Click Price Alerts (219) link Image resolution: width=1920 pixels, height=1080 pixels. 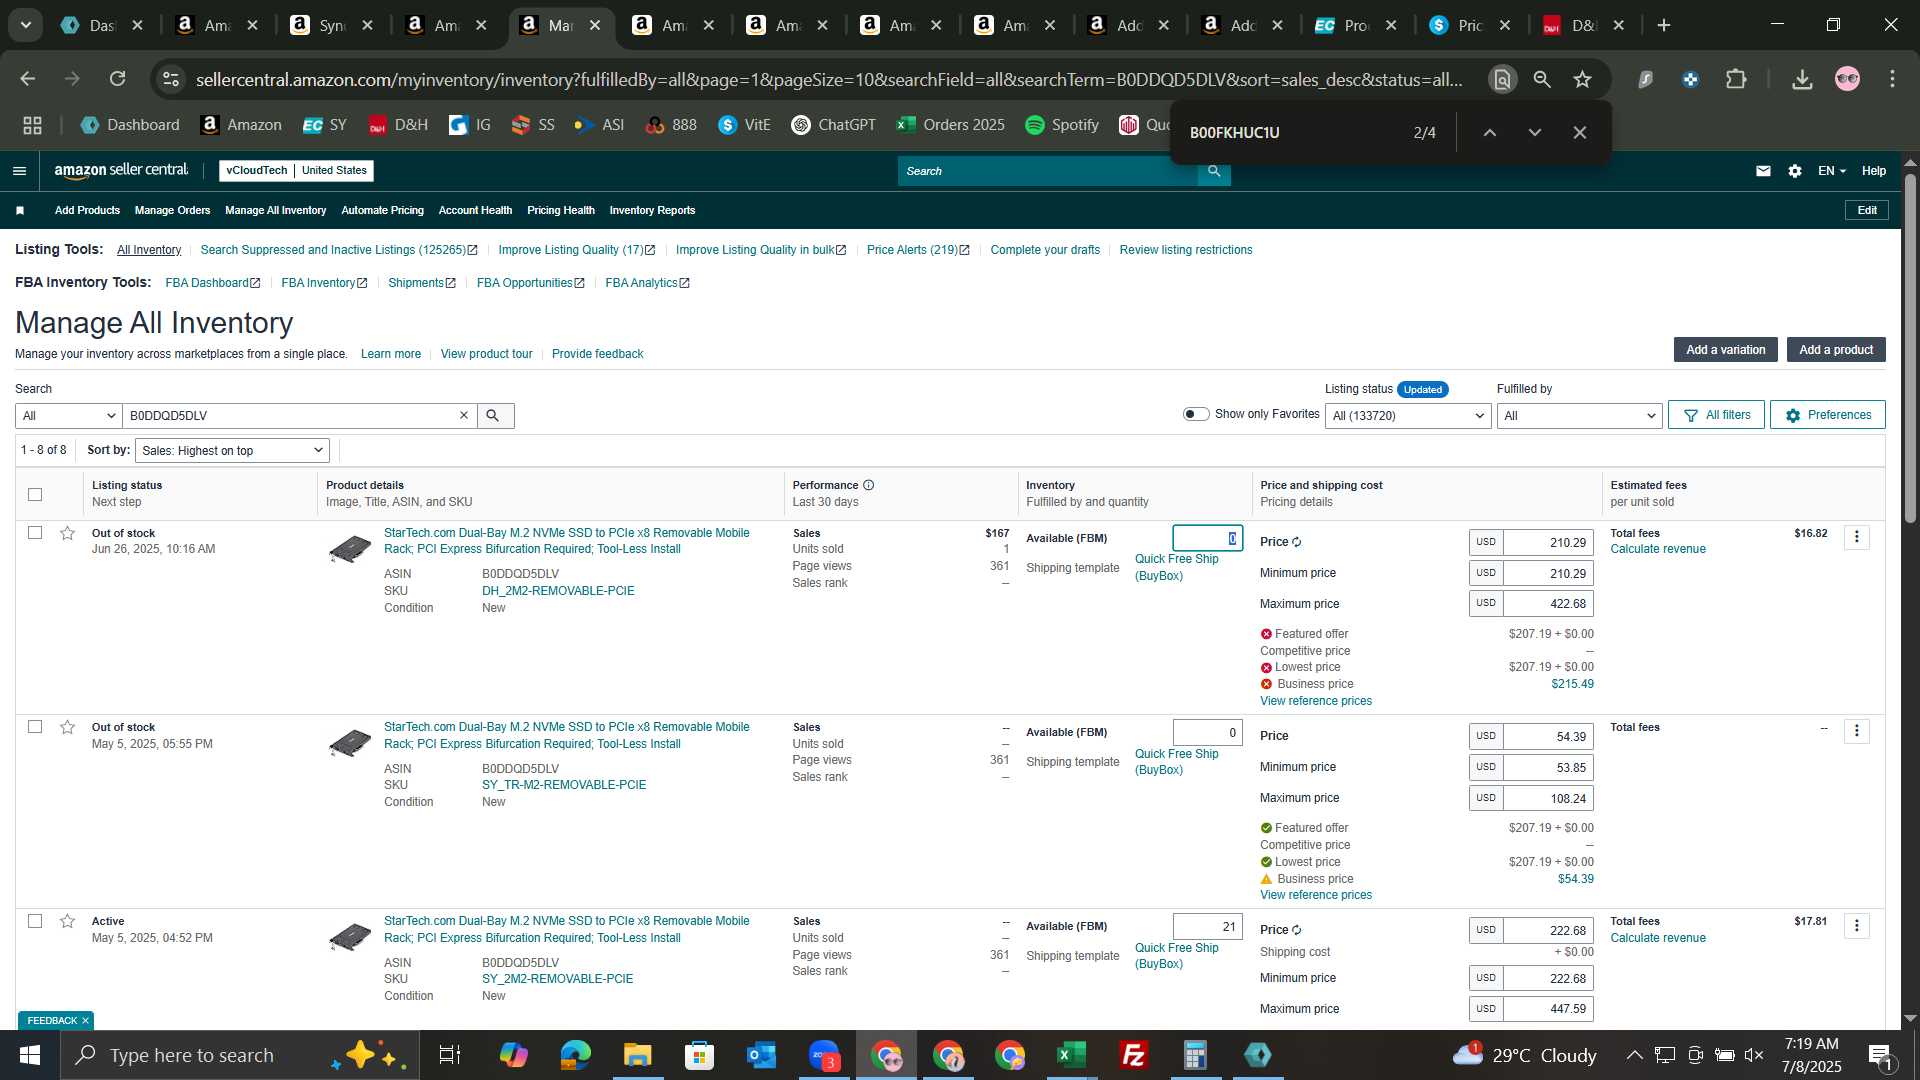coord(918,250)
